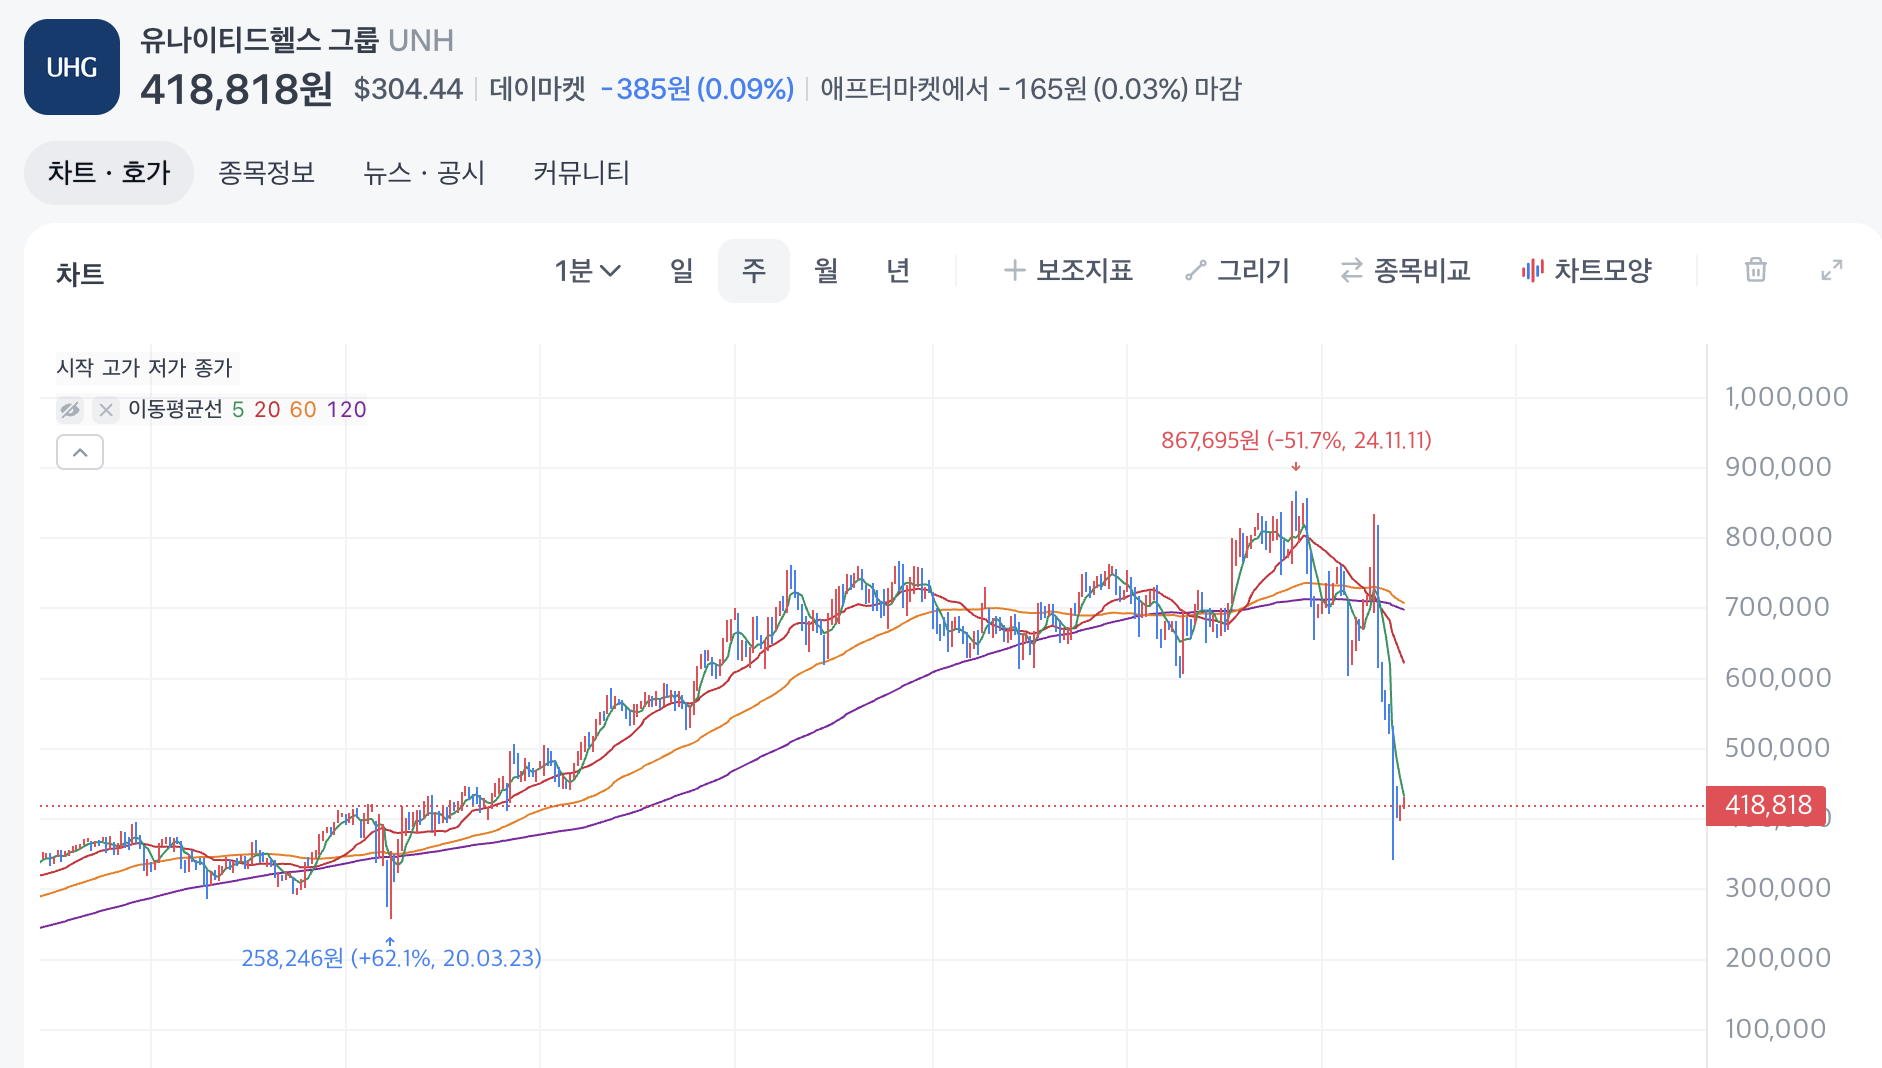Viewport: 1882px width, 1068px height.
Task: Switch to 년 yearly chart view
Action: click(x=898, y=270)
